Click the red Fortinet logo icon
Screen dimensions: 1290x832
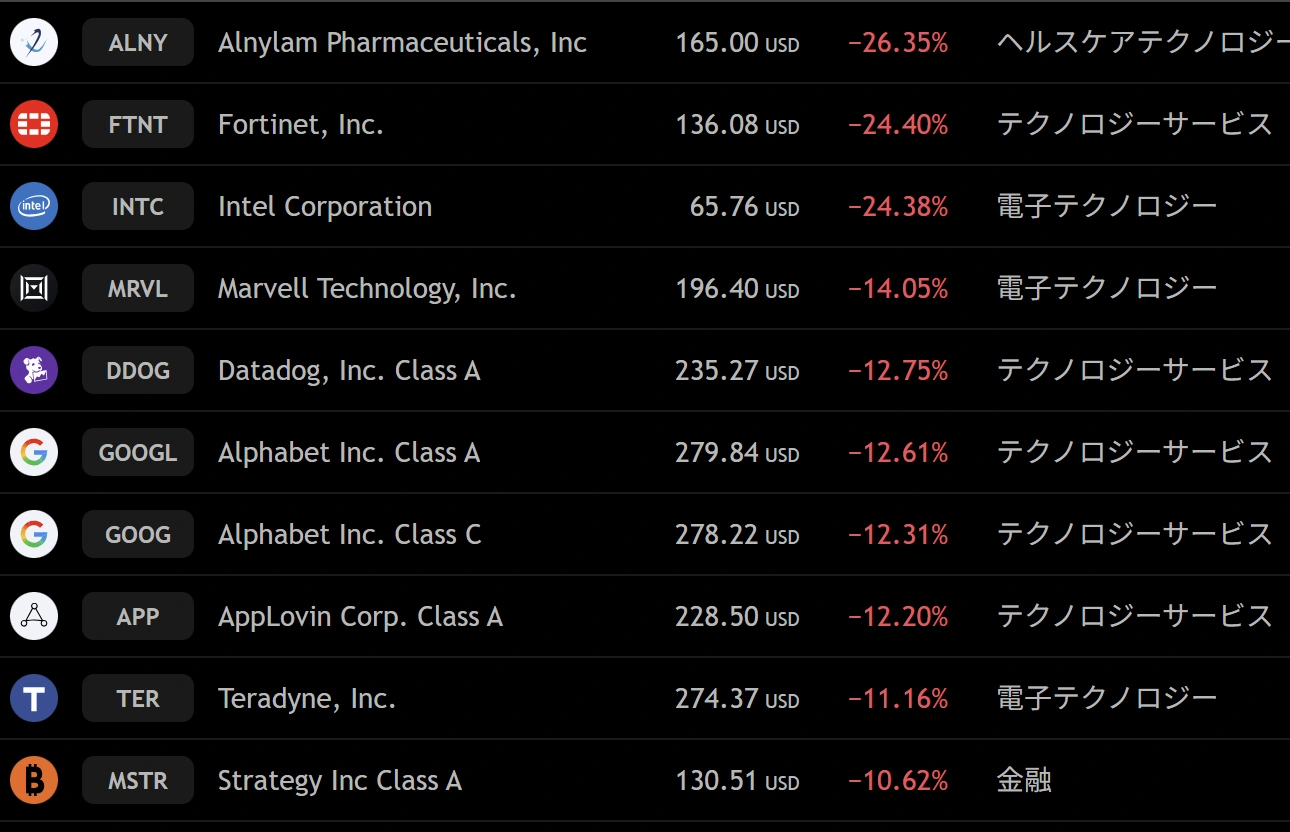[34, 124]
